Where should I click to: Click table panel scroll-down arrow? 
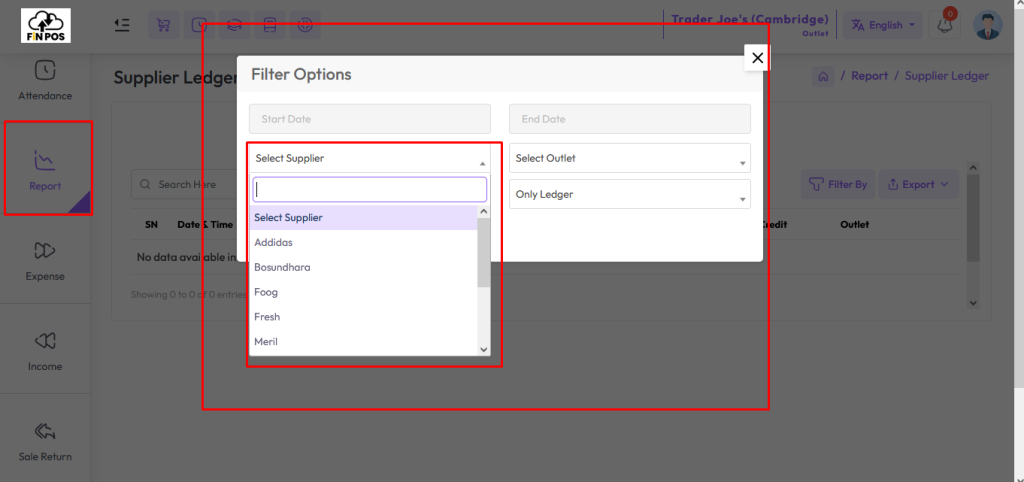click(x=973, y=303)
